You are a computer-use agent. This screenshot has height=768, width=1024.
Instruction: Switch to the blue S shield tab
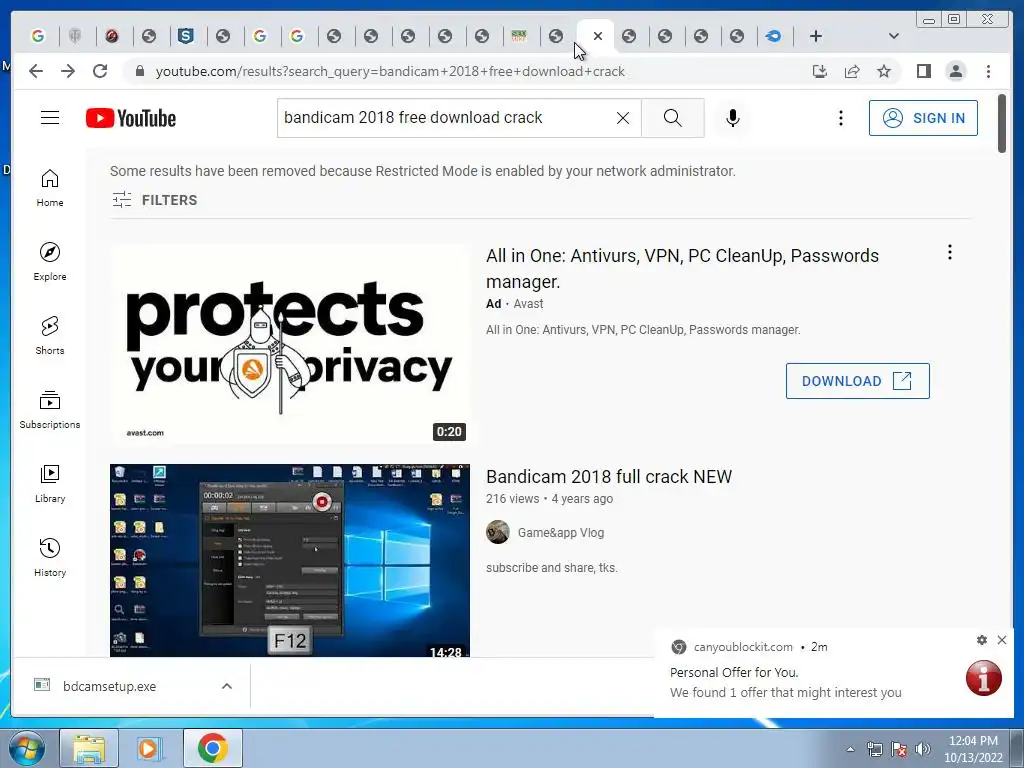point(185,36)
